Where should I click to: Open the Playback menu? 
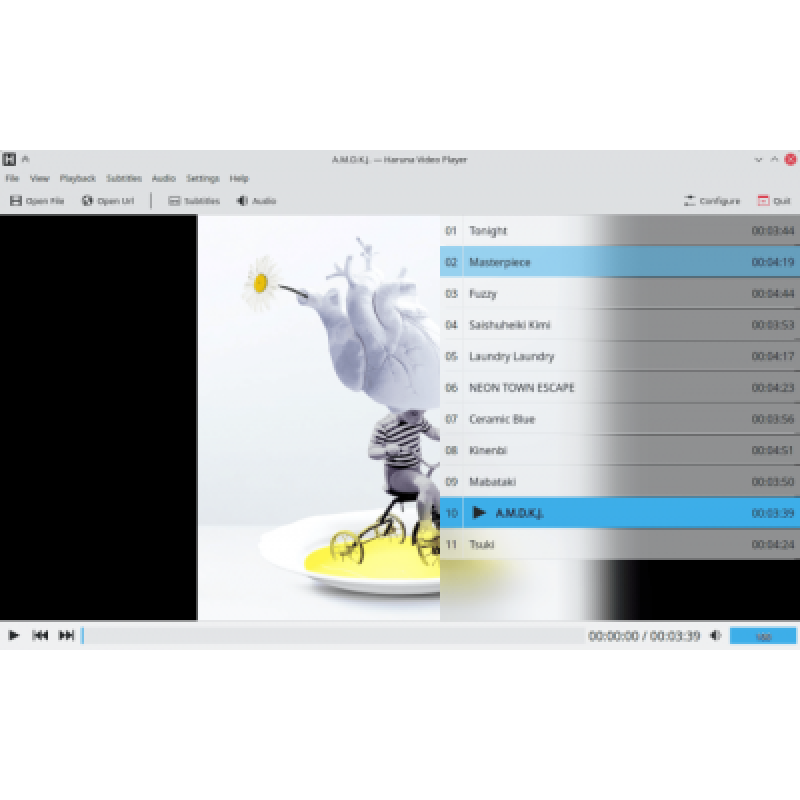click(77, 179)
